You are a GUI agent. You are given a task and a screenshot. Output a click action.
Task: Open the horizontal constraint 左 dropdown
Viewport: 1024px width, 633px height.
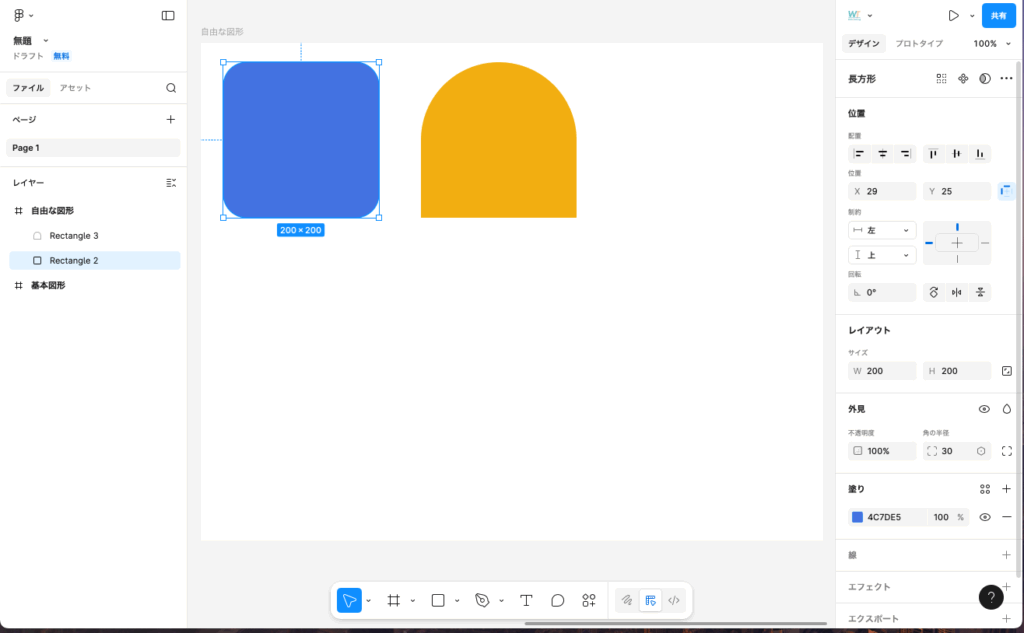[x=882, y=230]
